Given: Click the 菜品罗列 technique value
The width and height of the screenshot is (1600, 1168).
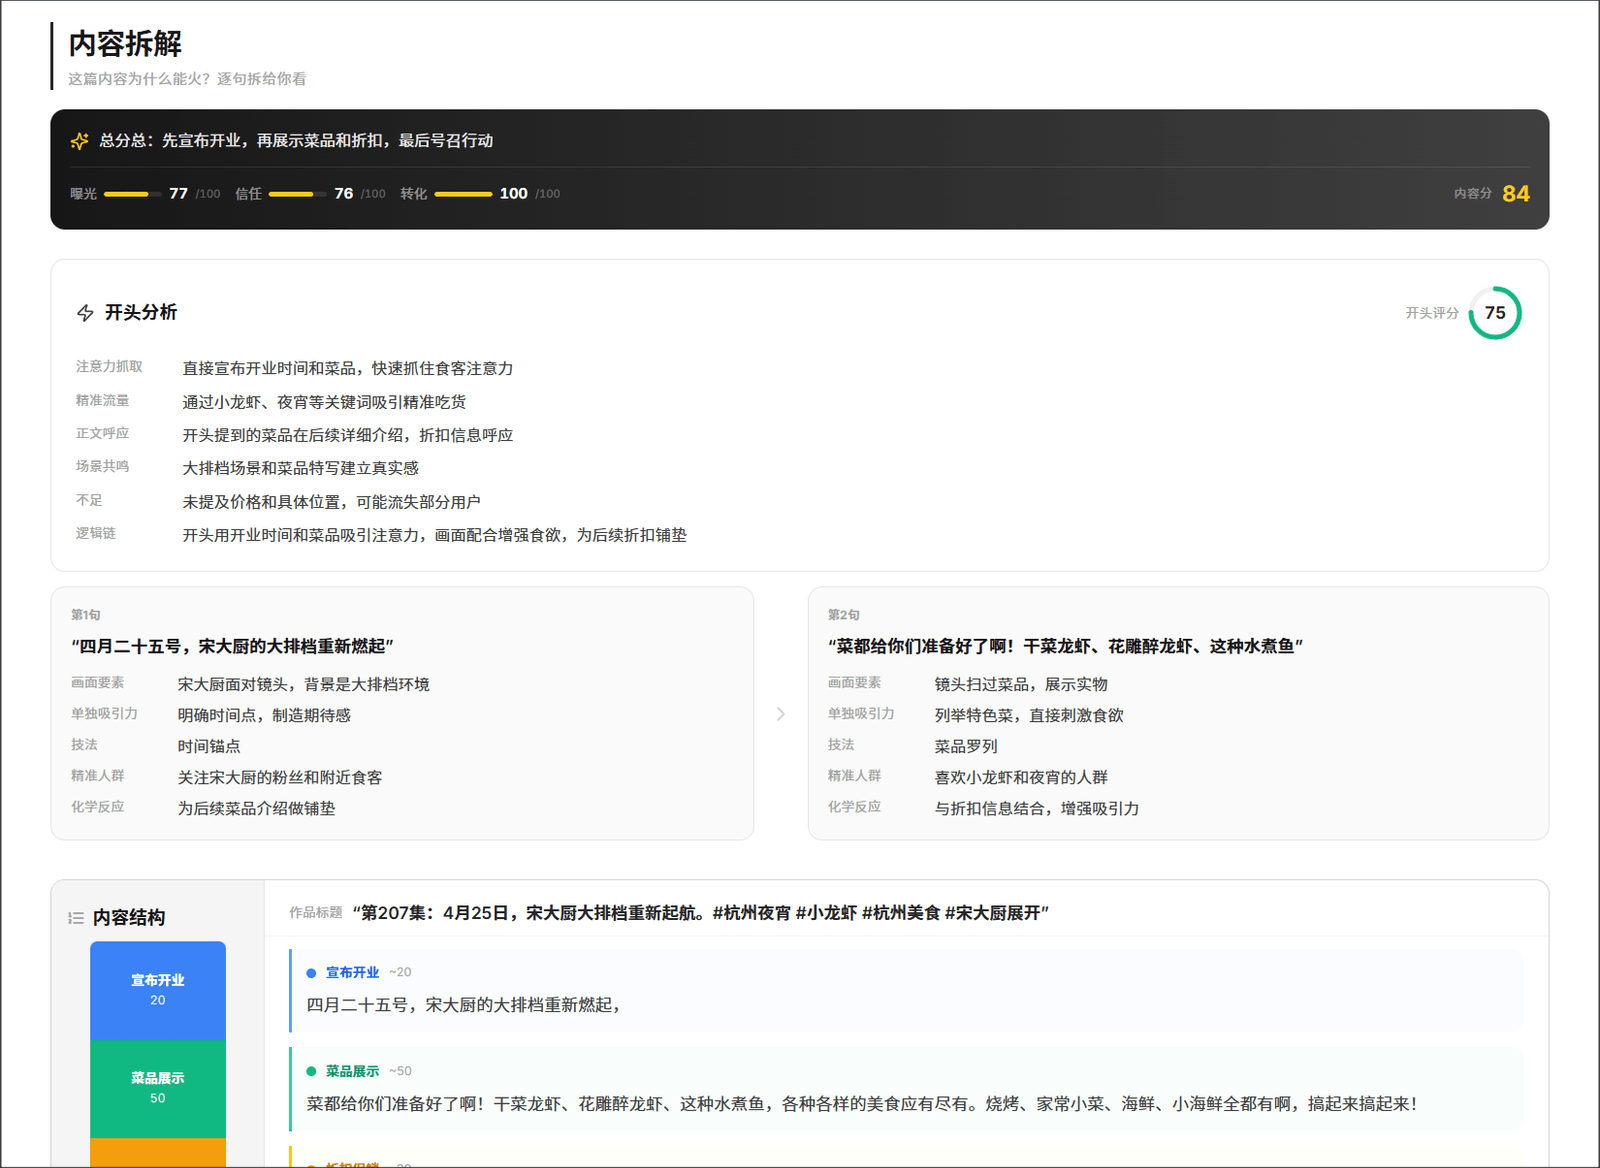Looking at the screenshot, I should [x=966, y=747].
